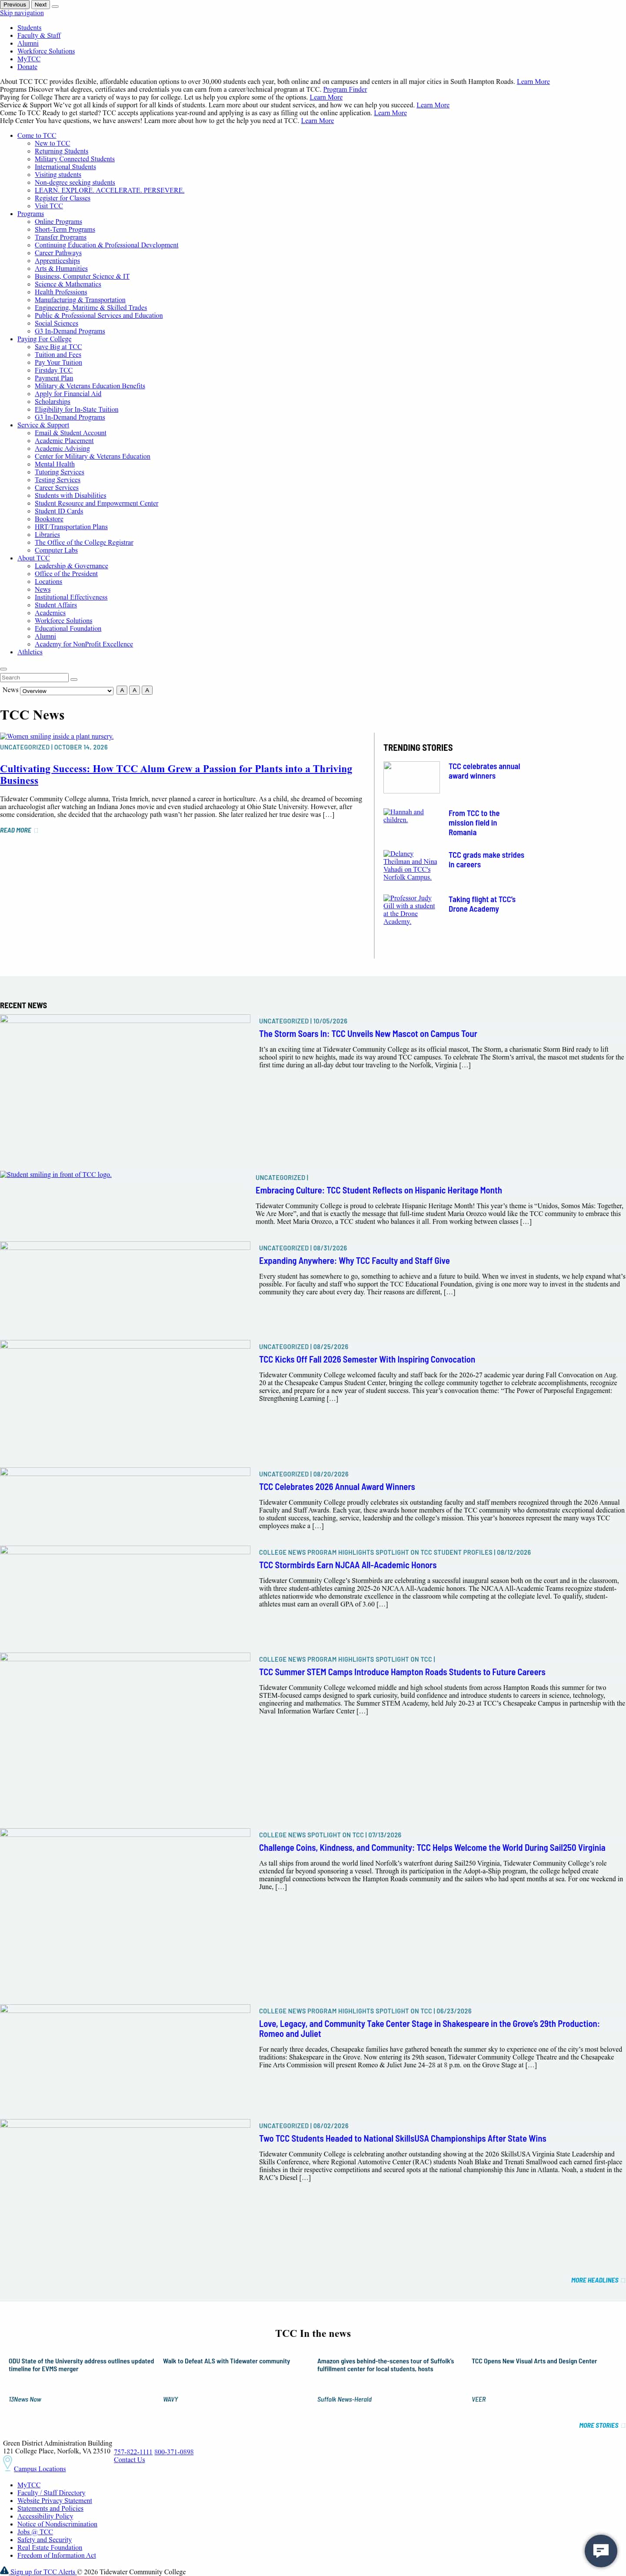The width and height of the screenshot is (626, 2576).
Task: Open the Accessibility Policy footer link
Action: click(x=45, y=2516)
